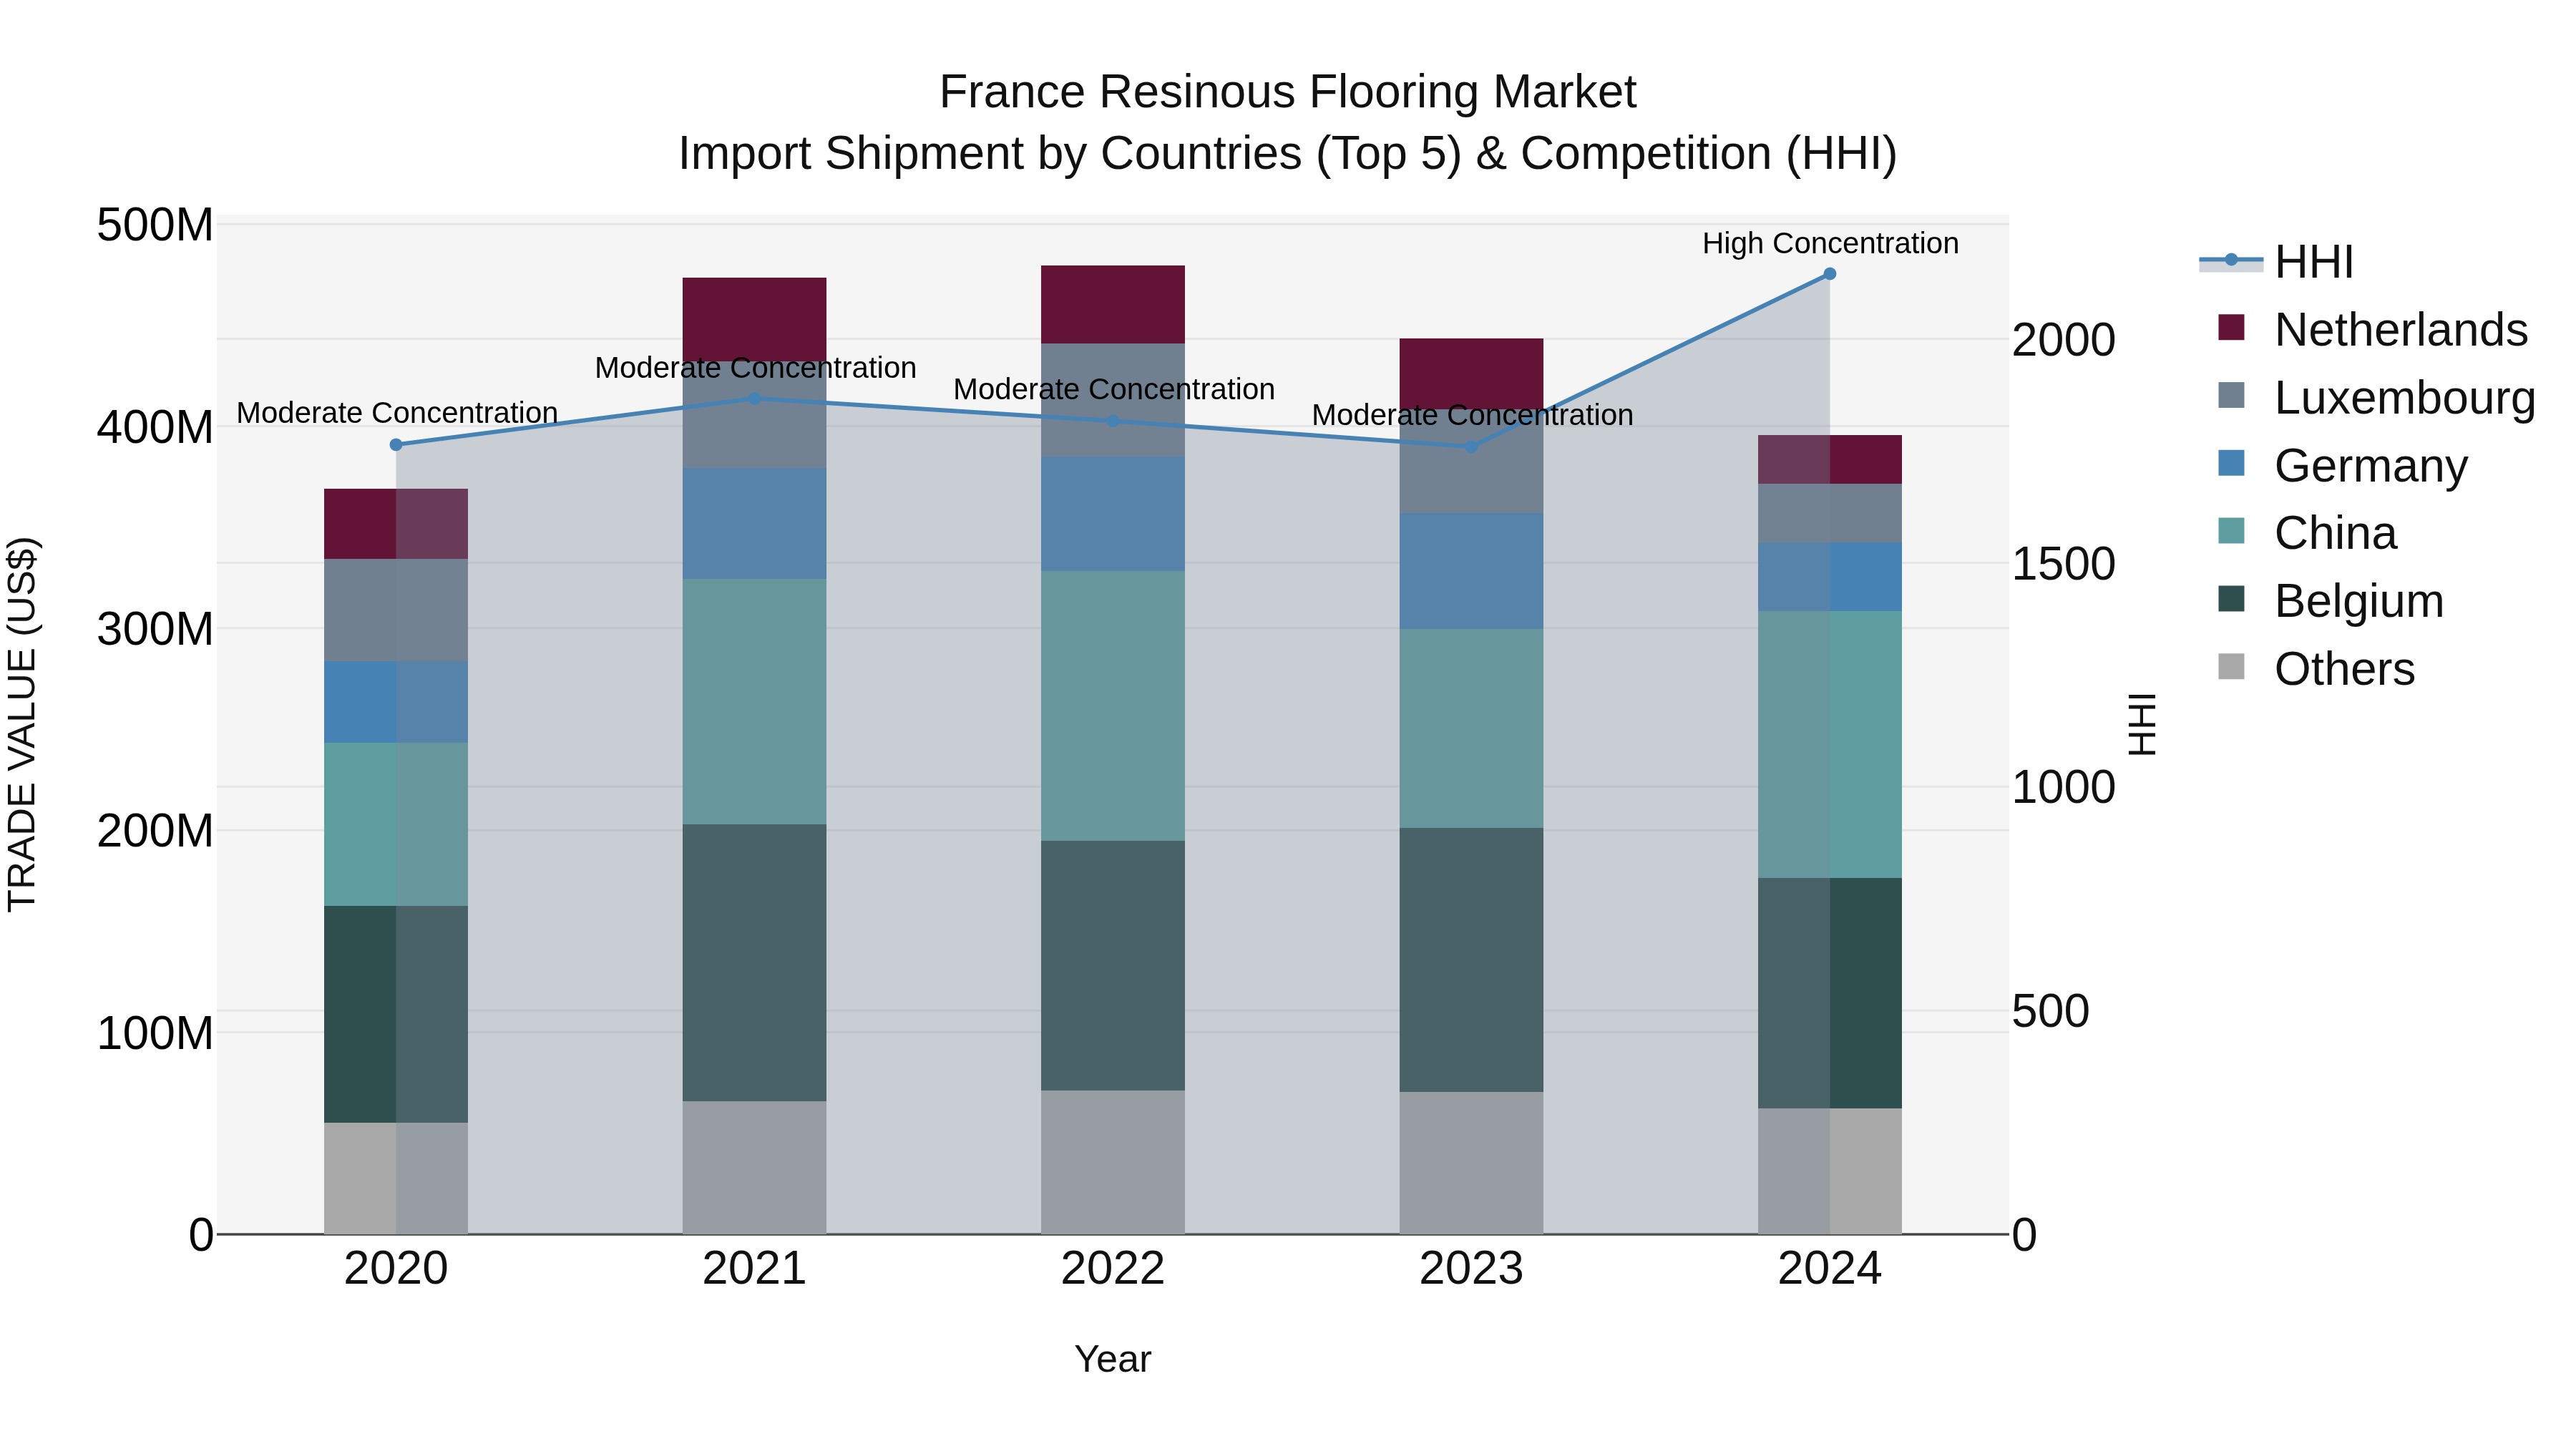Click the Netherlands segment of 2021 bar
2576x1449 pixels.
[x=755, y=319]
